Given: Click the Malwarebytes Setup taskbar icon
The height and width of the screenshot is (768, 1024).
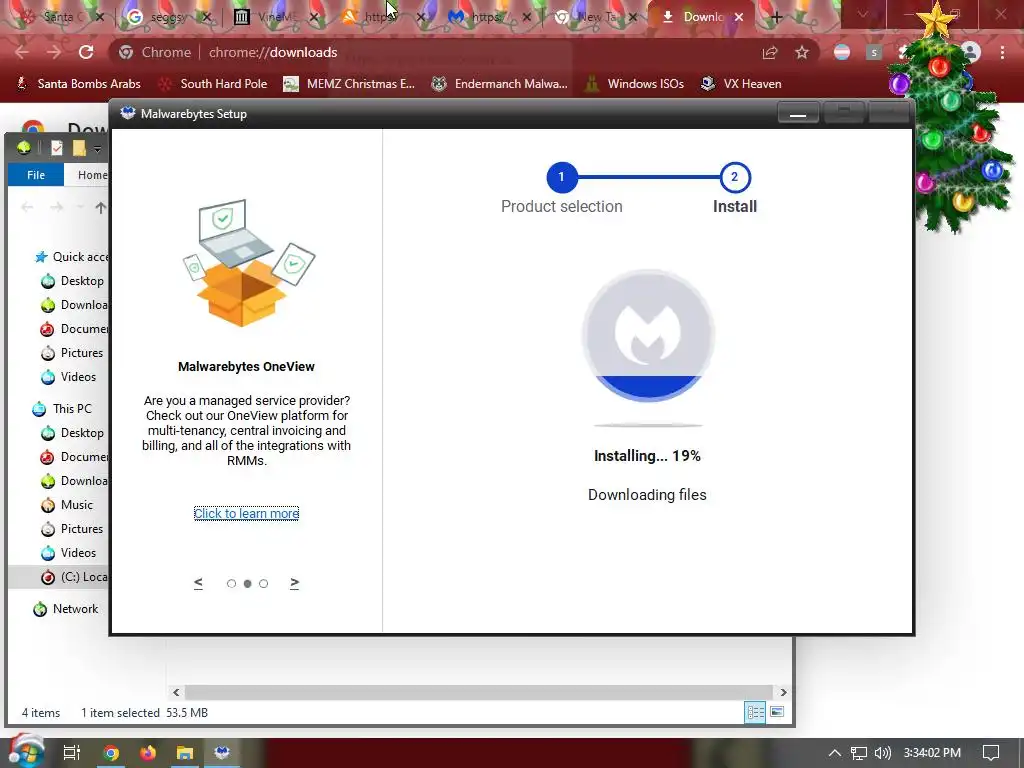Looking at the screenshot, I should pyautogui.click(x=222, y=753).
